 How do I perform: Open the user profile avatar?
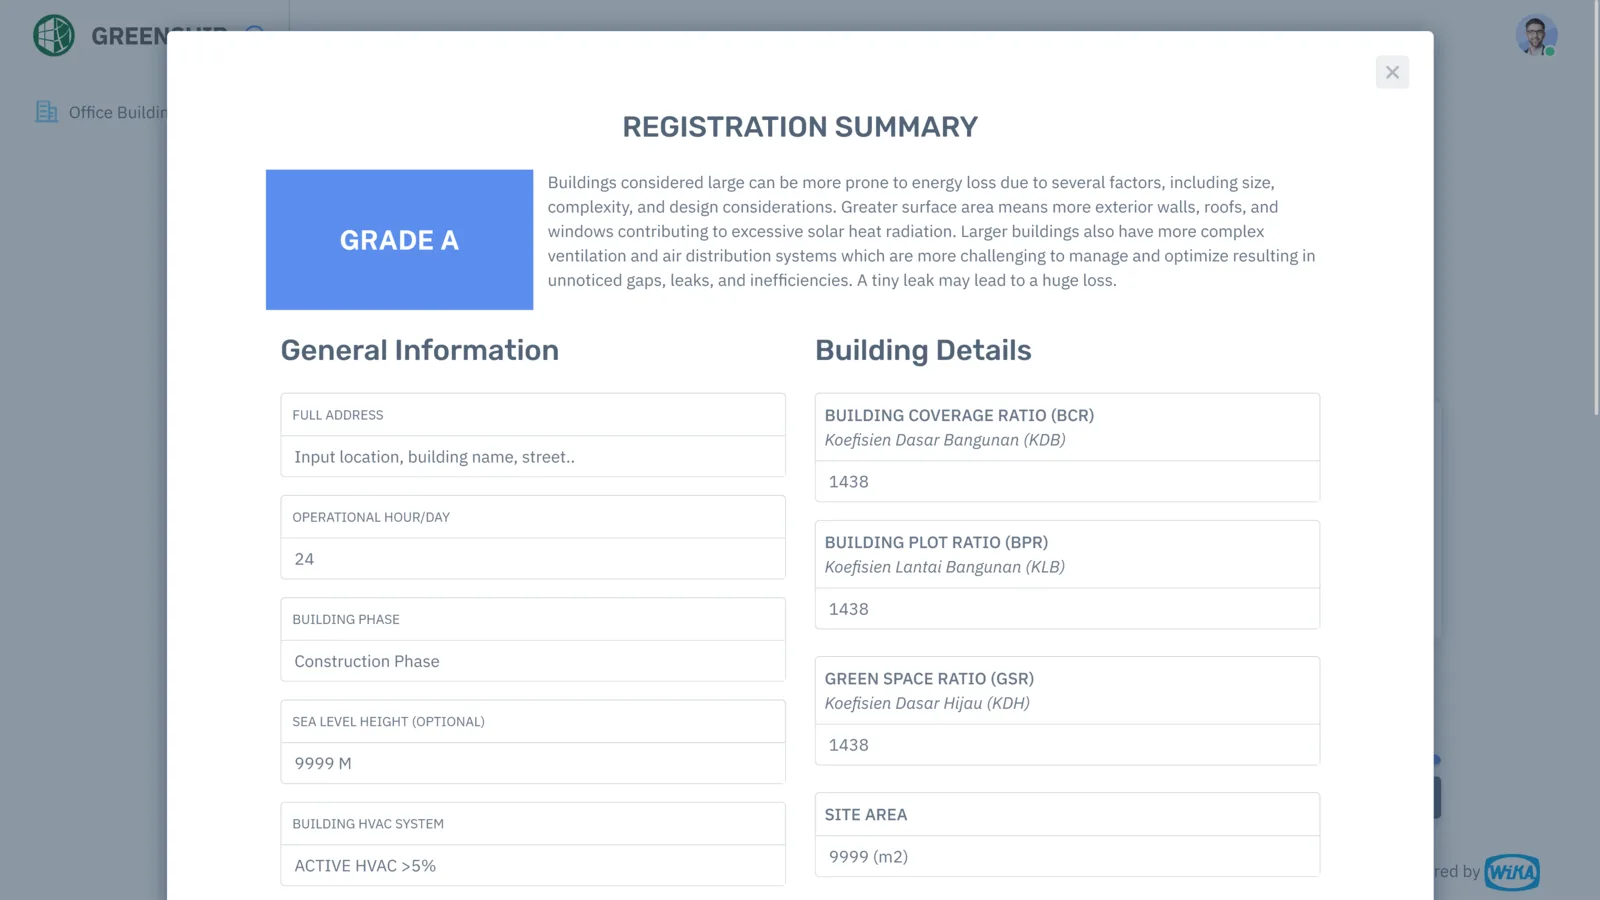pos(1536,36)
